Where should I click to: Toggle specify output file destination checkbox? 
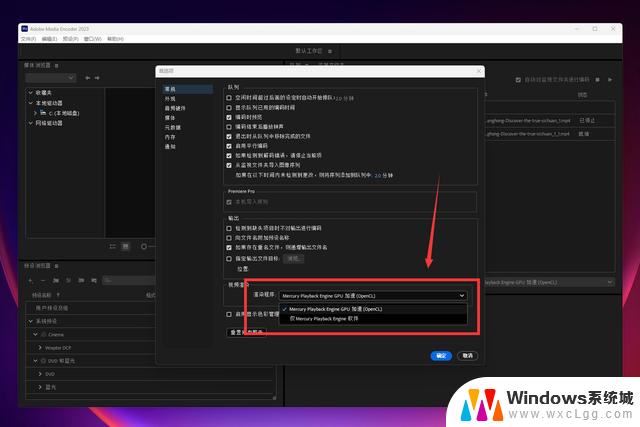229,259
